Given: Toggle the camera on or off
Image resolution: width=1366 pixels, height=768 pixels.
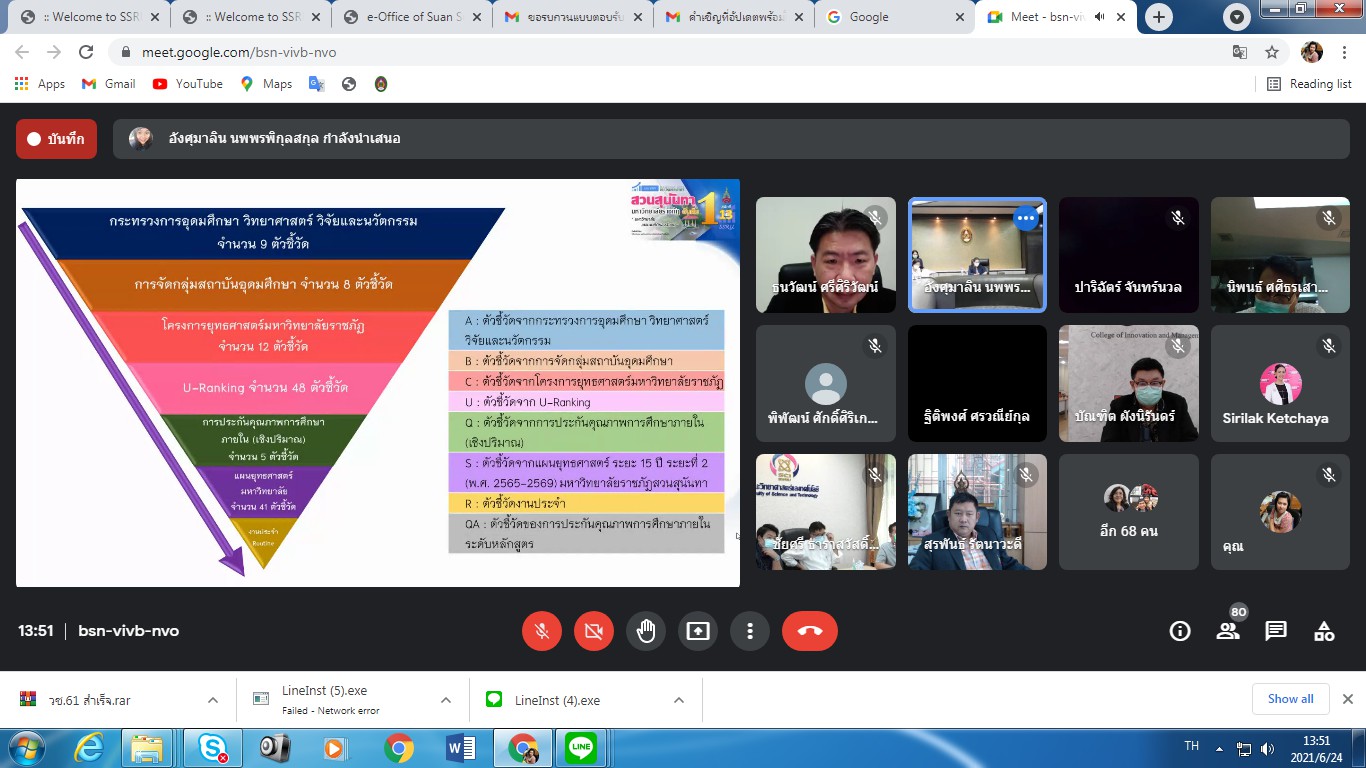Looking at the screenshot, I should (x=594, y=631).
